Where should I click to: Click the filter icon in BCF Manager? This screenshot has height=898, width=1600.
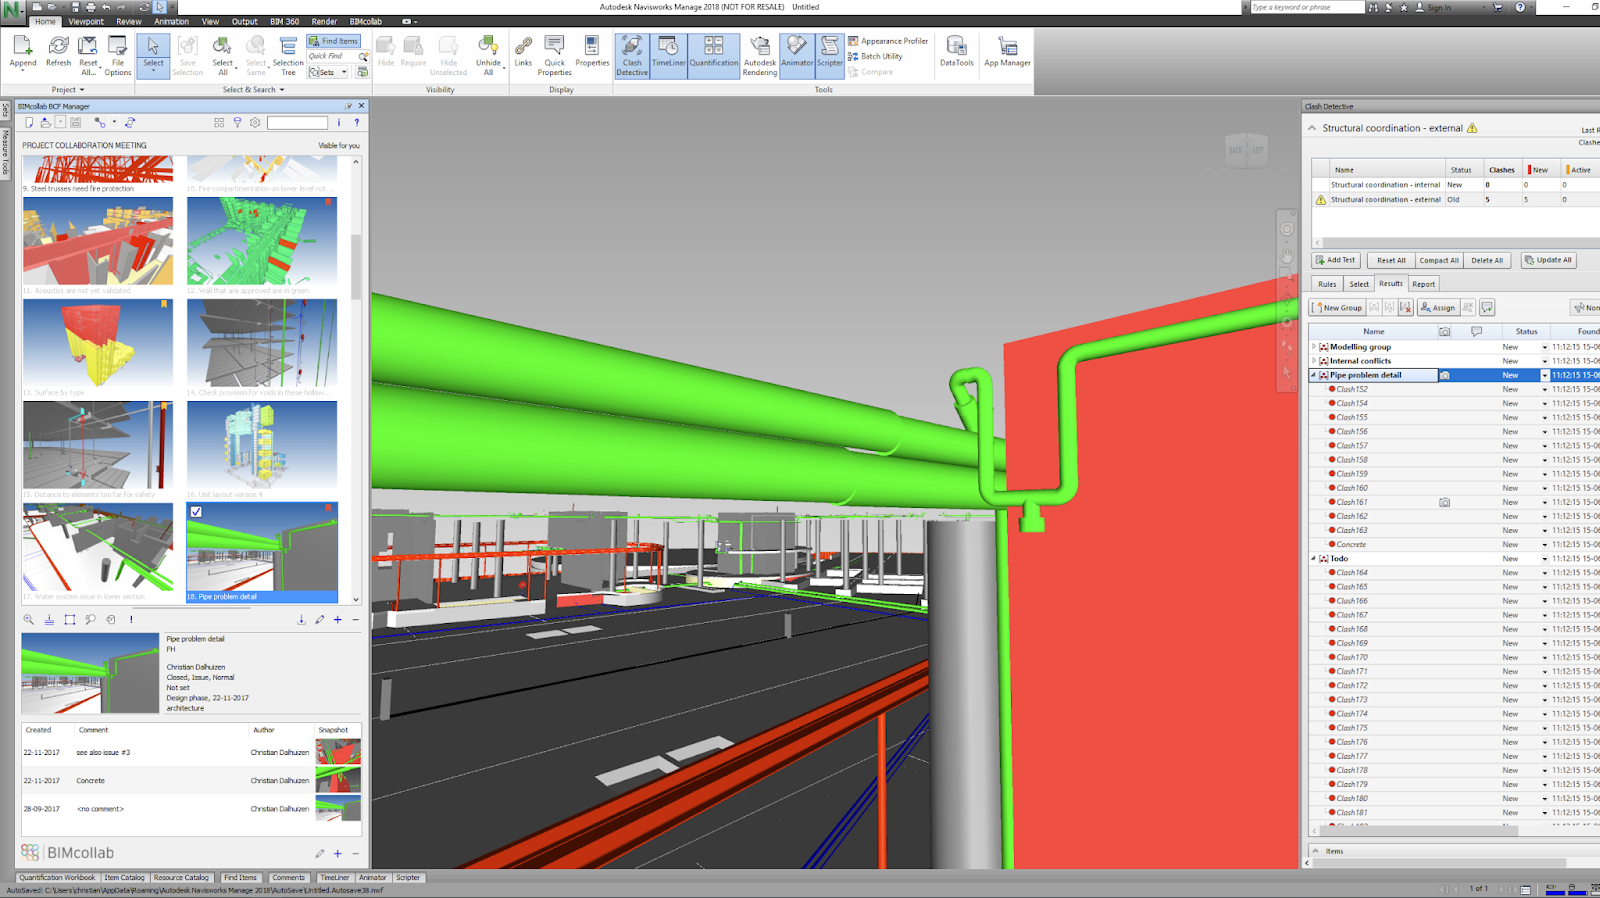[237, 123]
